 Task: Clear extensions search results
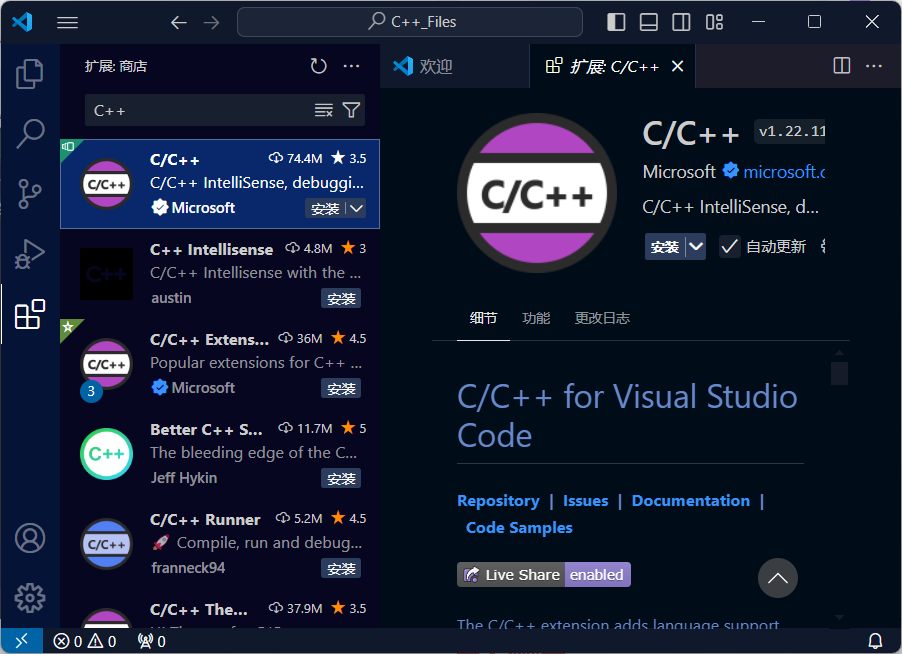[324, 110]
